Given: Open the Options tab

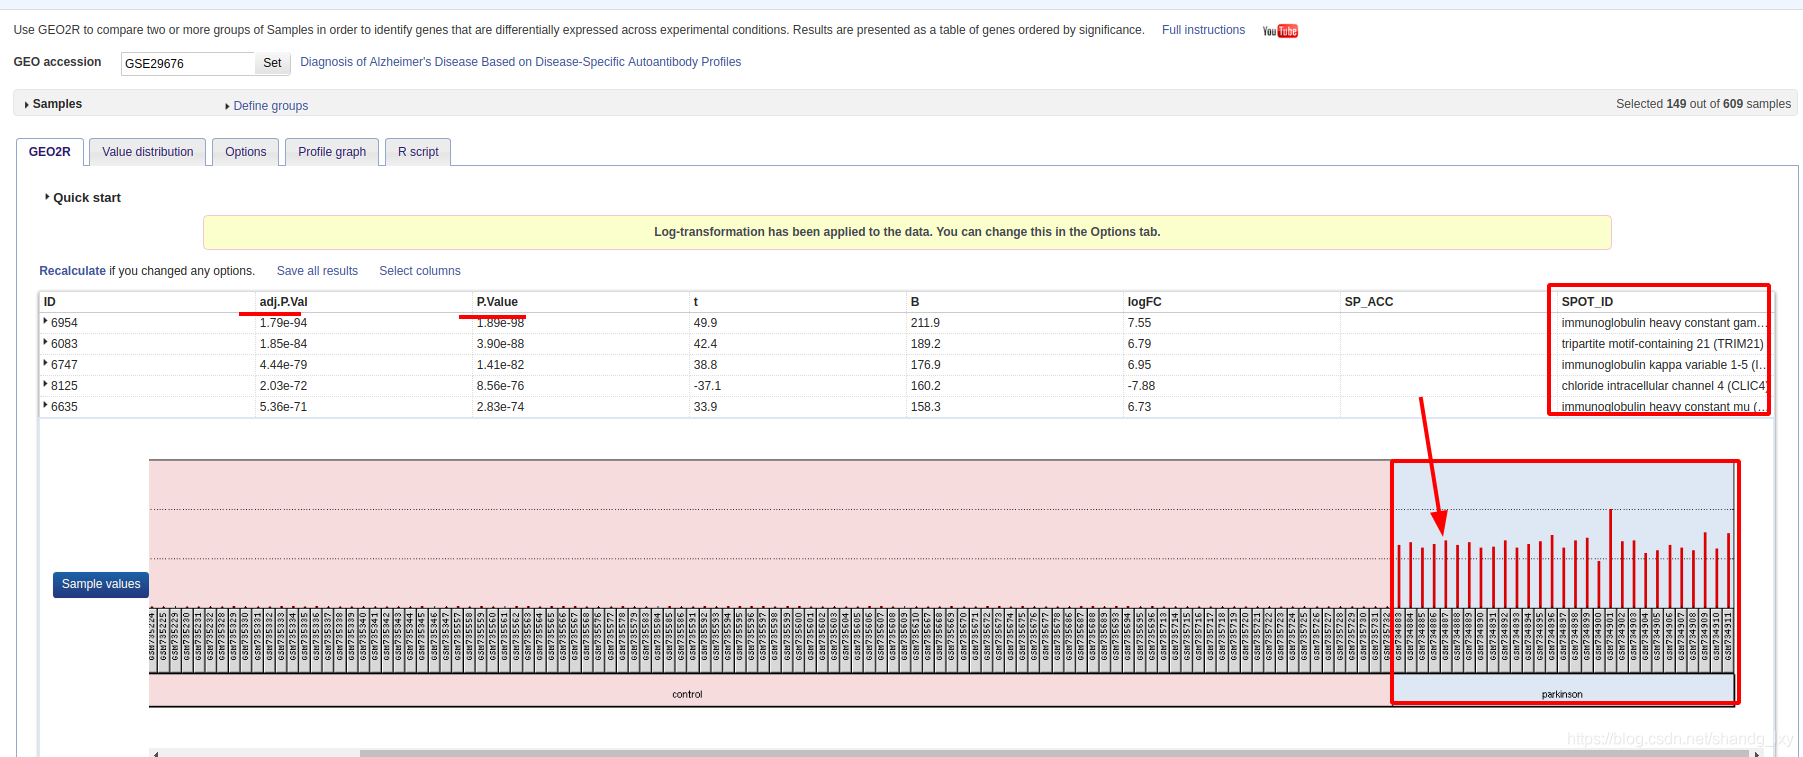Looking at the screenshot, I should coord(245,152).
